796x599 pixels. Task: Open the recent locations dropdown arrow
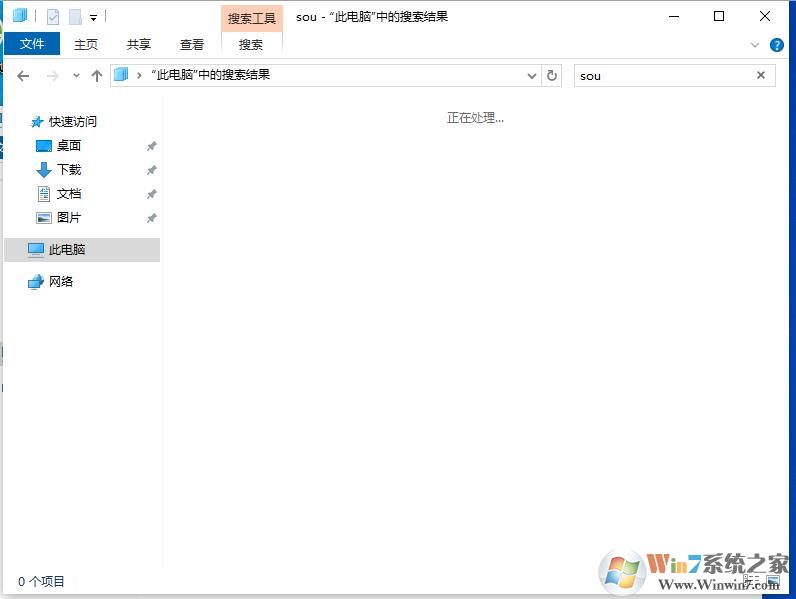(x=76, y=76)
